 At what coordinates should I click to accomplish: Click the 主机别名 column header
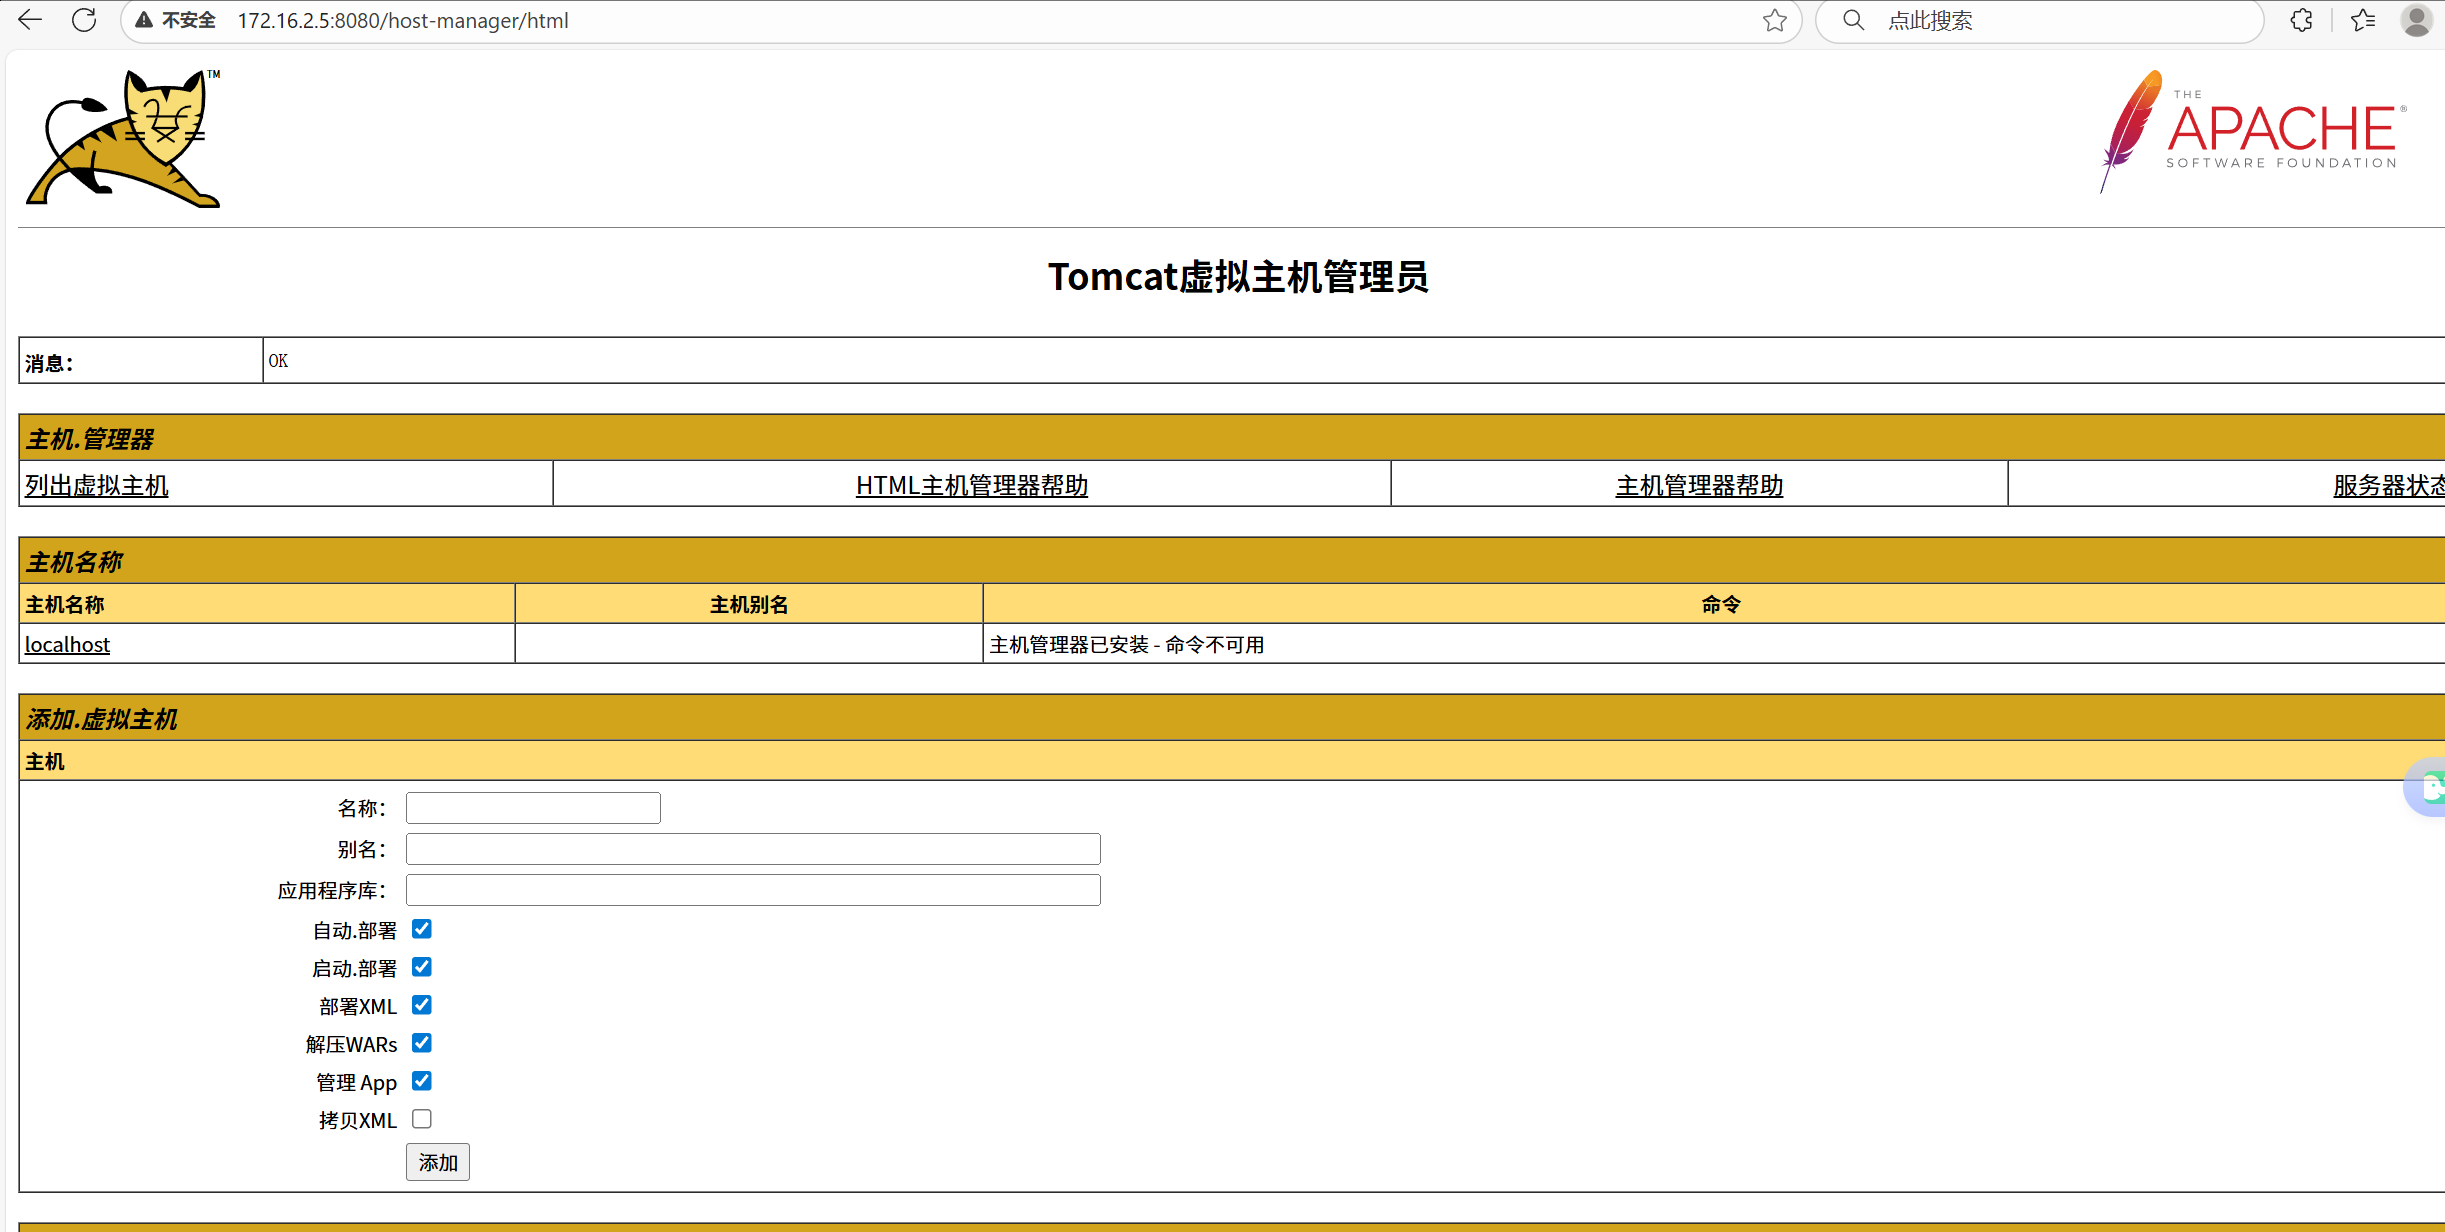click(749, 605)
